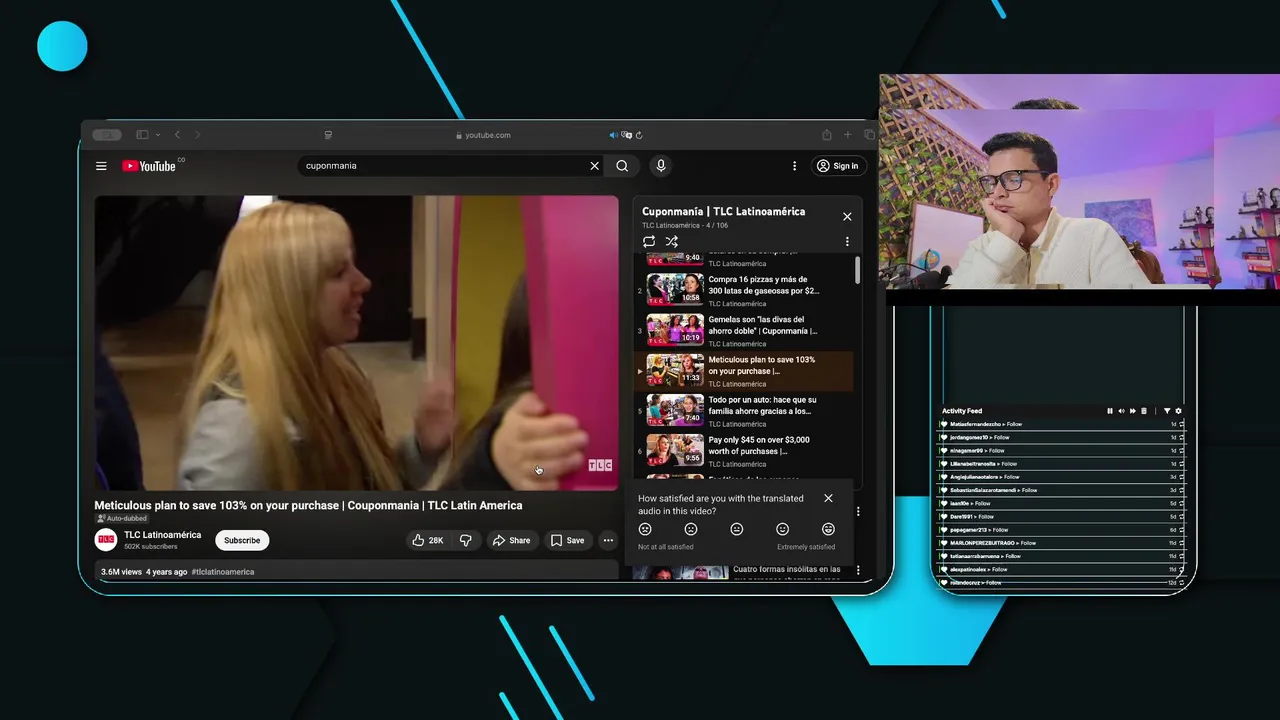
Task: Open more actions ellipsis under video
Action: coord(607,540)
